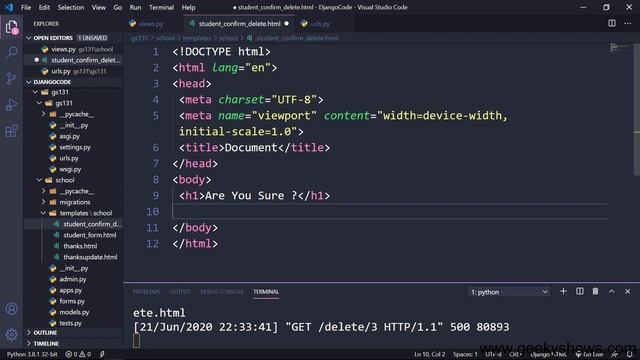Screen dimensions: 640x360
Task: Place cursor on empty line 10
Action: [390, 211]
